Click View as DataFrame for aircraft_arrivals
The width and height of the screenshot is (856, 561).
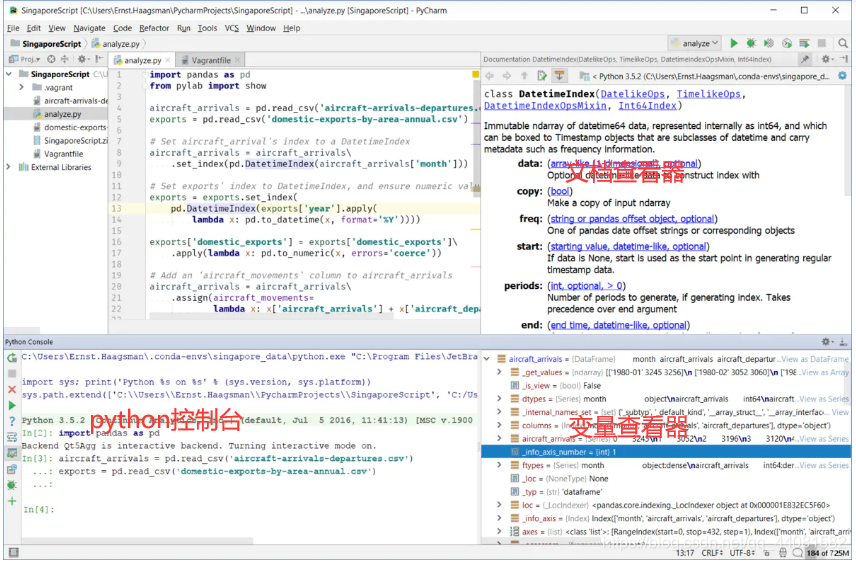click(x=815, y=359)
